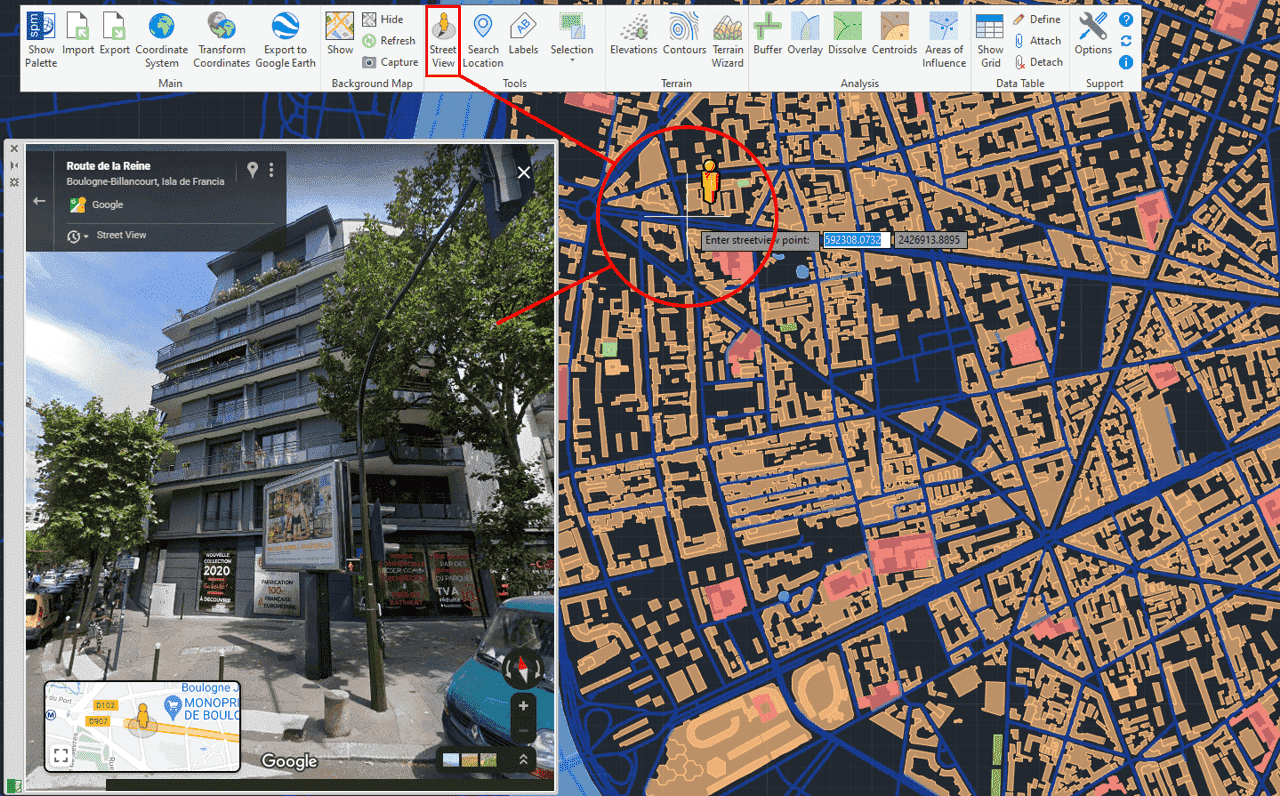Image resolution: width=1280 pixels, height=796 pixels.
Task: Click the Search Location icon
Action: (483, 40)
